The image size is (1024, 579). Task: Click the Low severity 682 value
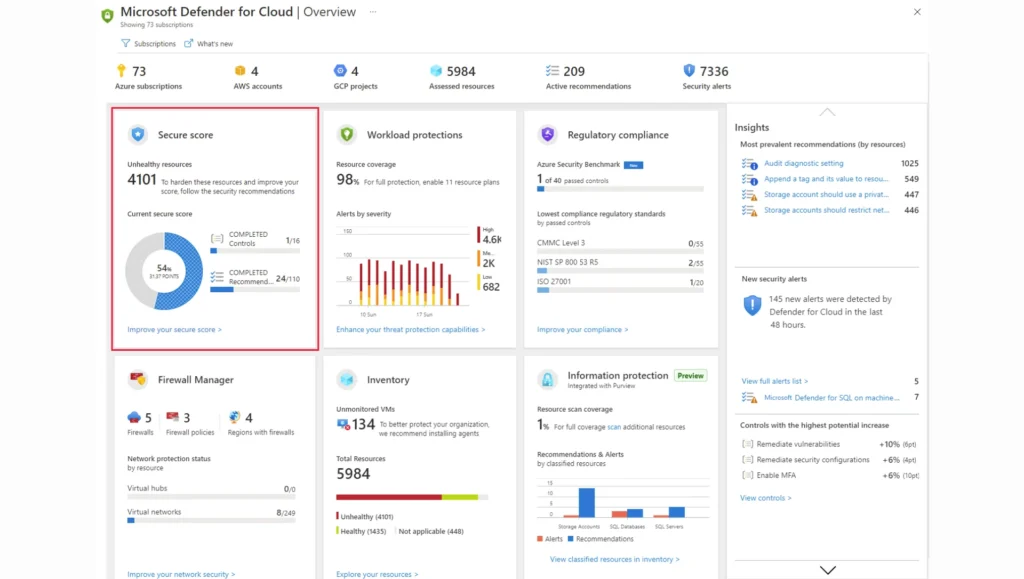click(x=491, y=287)
